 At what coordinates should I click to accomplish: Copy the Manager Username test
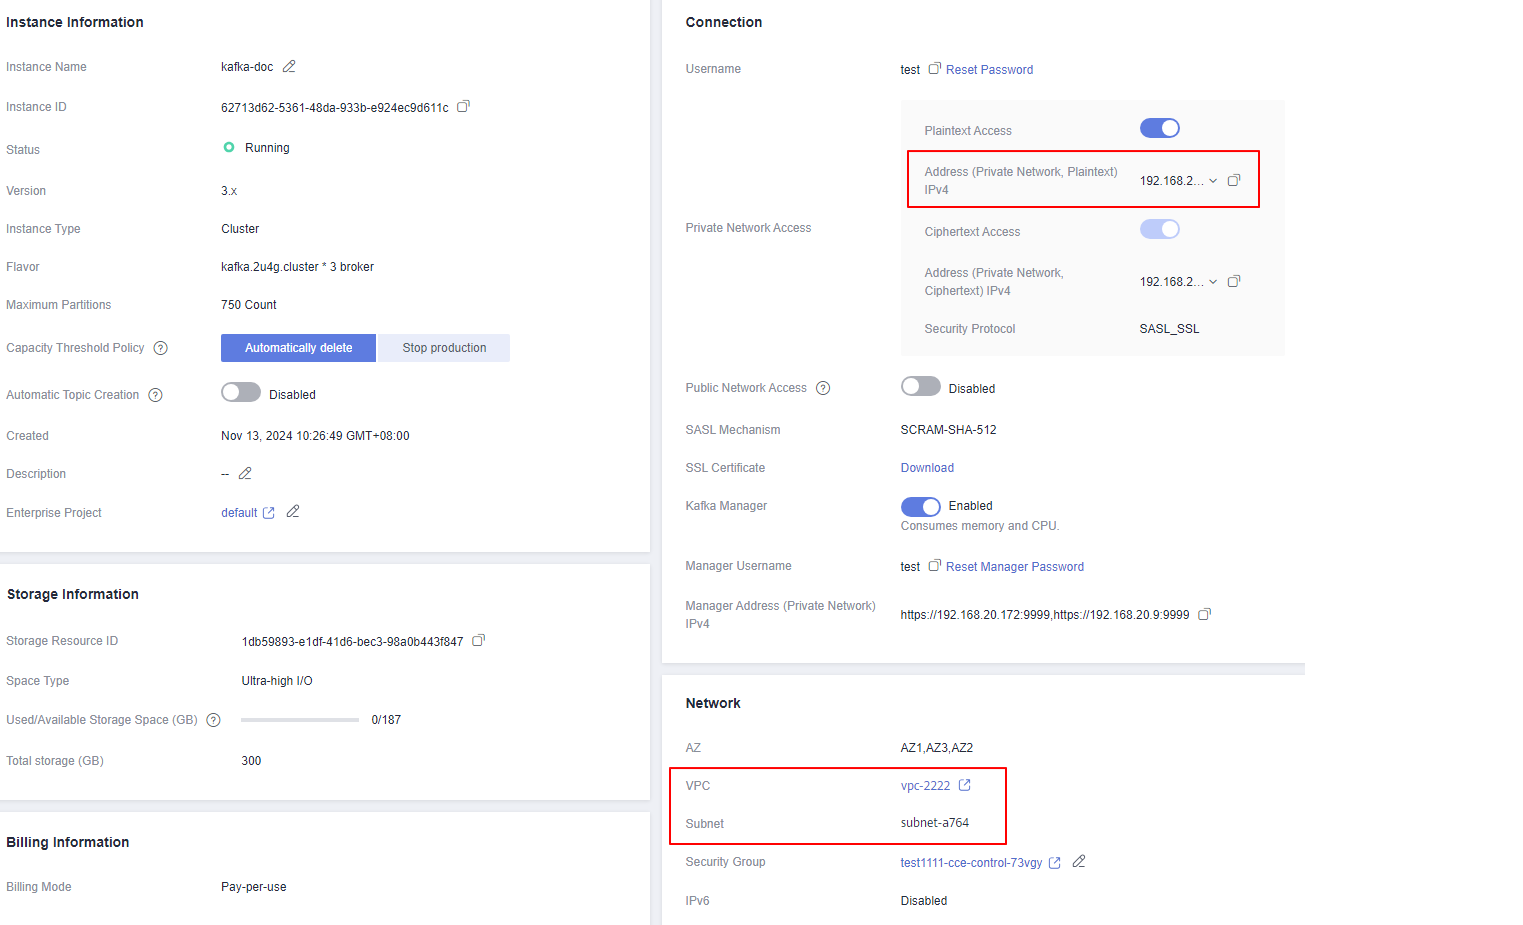pyautogui.click(x=934, y=566)
